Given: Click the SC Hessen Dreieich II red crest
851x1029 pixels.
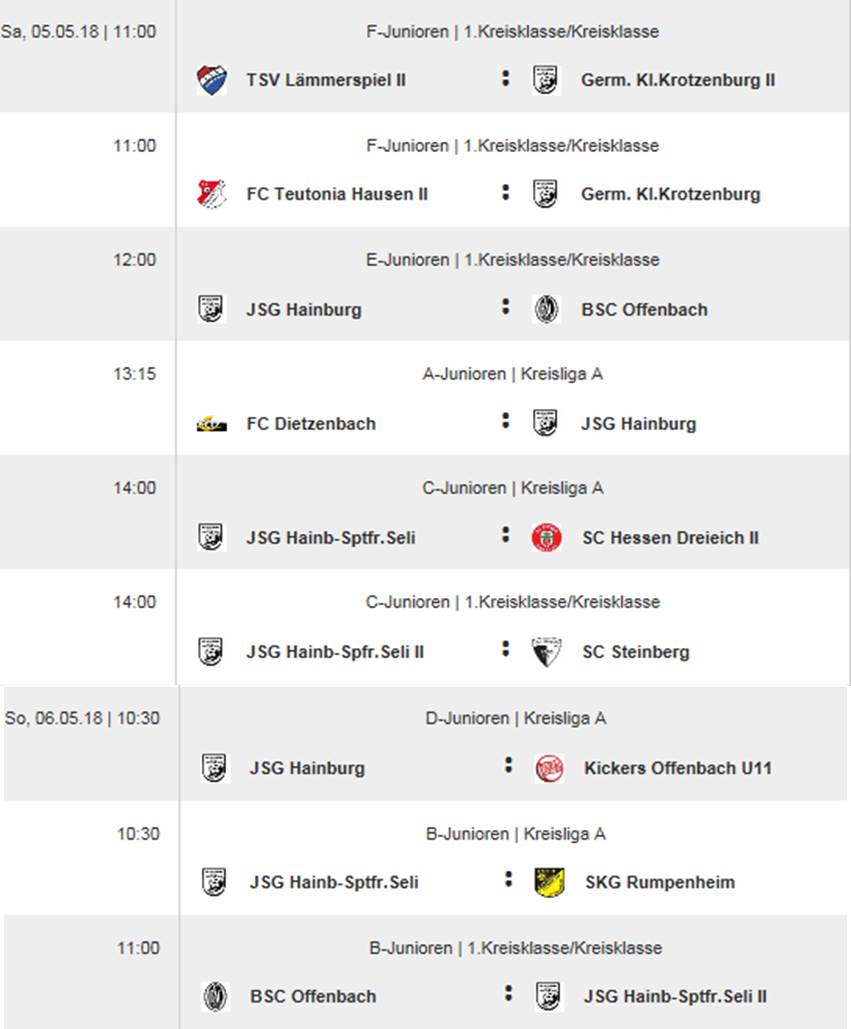Looking at the screenshot, I should 547,538.
